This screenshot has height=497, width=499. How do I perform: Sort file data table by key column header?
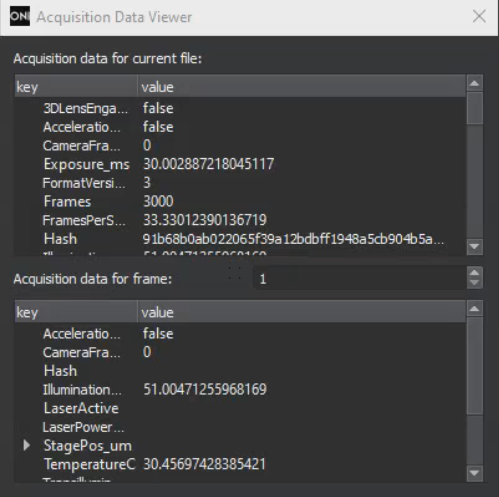pos(76,87)
